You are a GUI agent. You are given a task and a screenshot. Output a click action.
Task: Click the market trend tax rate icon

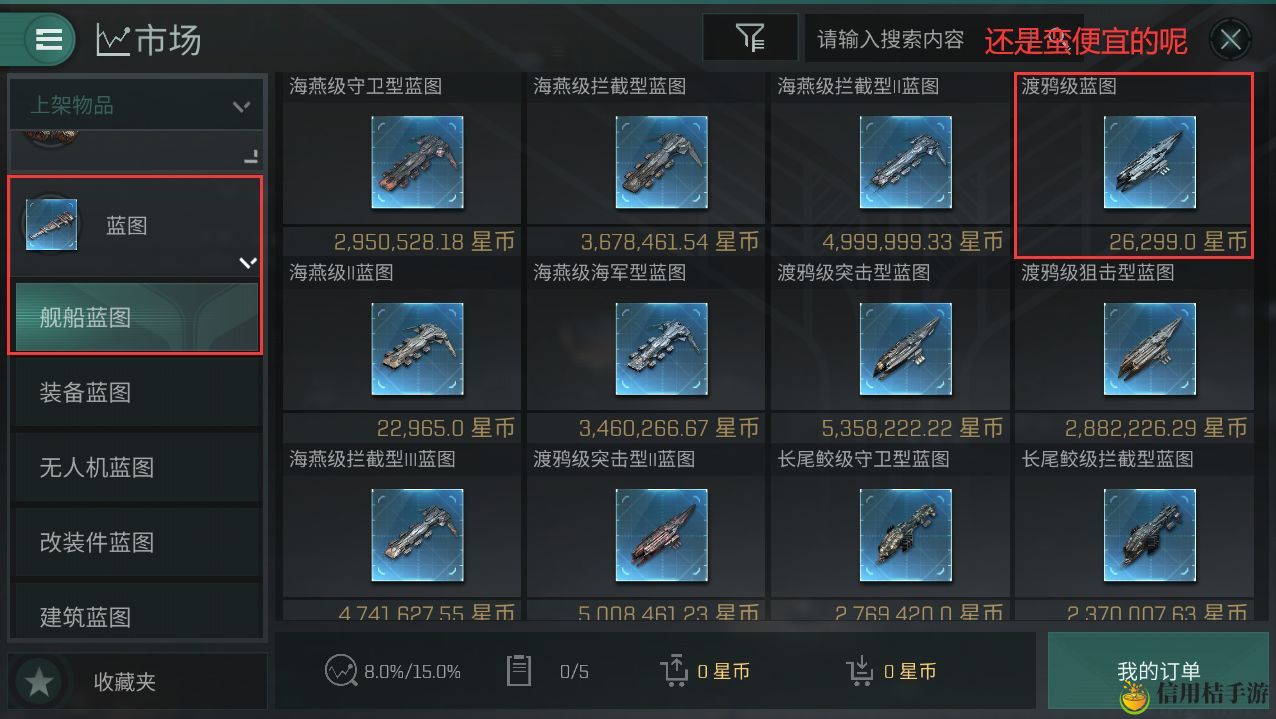pyautogui.click(x=341, y=671)
